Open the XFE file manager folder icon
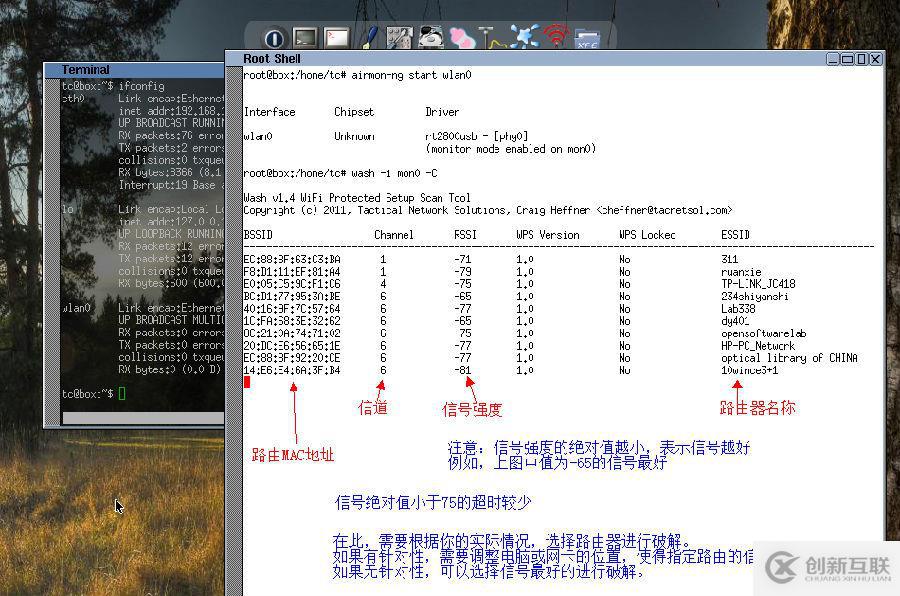This screenshot has width=900, height=596. point(586,38)
